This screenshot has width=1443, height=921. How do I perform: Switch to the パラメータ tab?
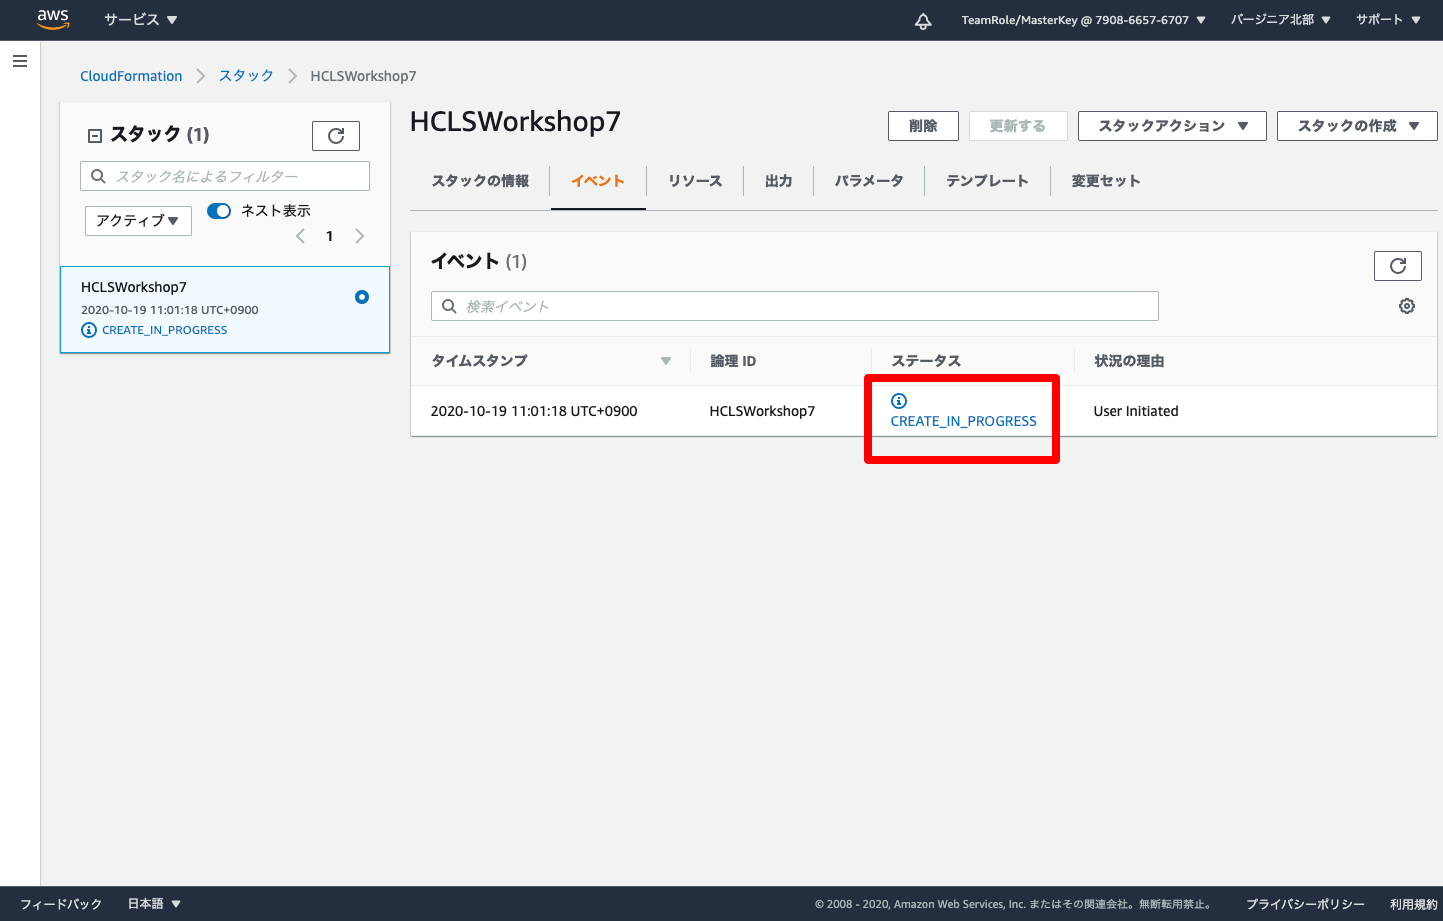tap(869, 181)
